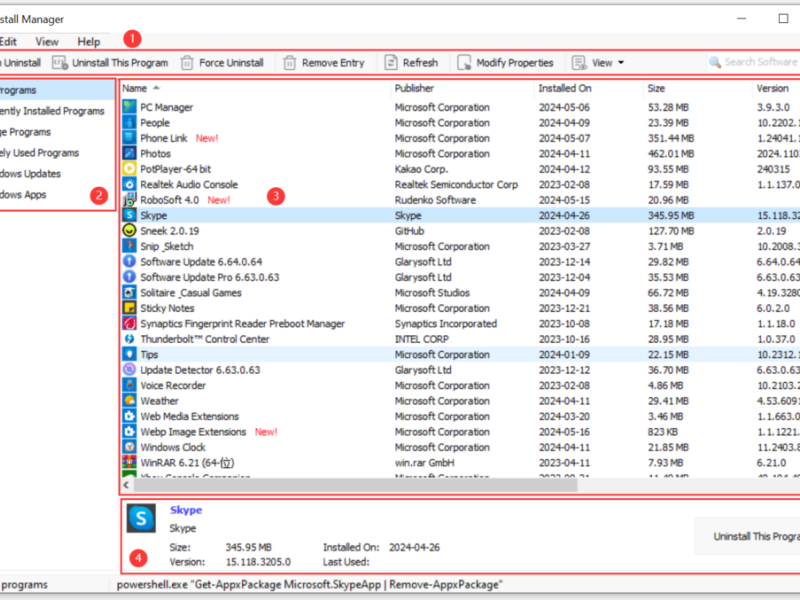Click the PC Manager app icon

pos(130,107)
